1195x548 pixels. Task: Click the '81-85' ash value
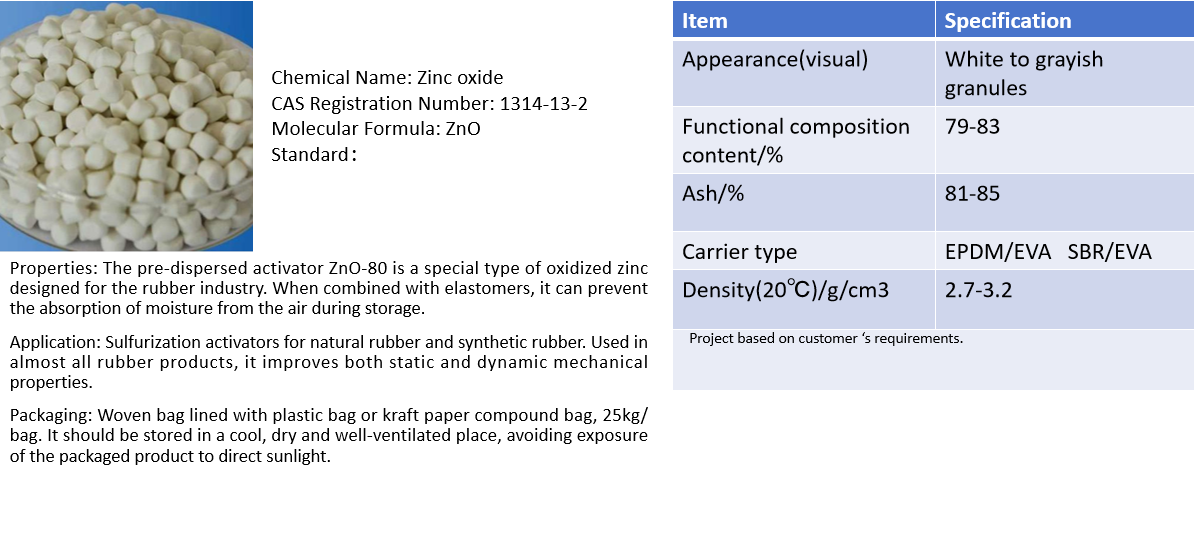point(972,194)
